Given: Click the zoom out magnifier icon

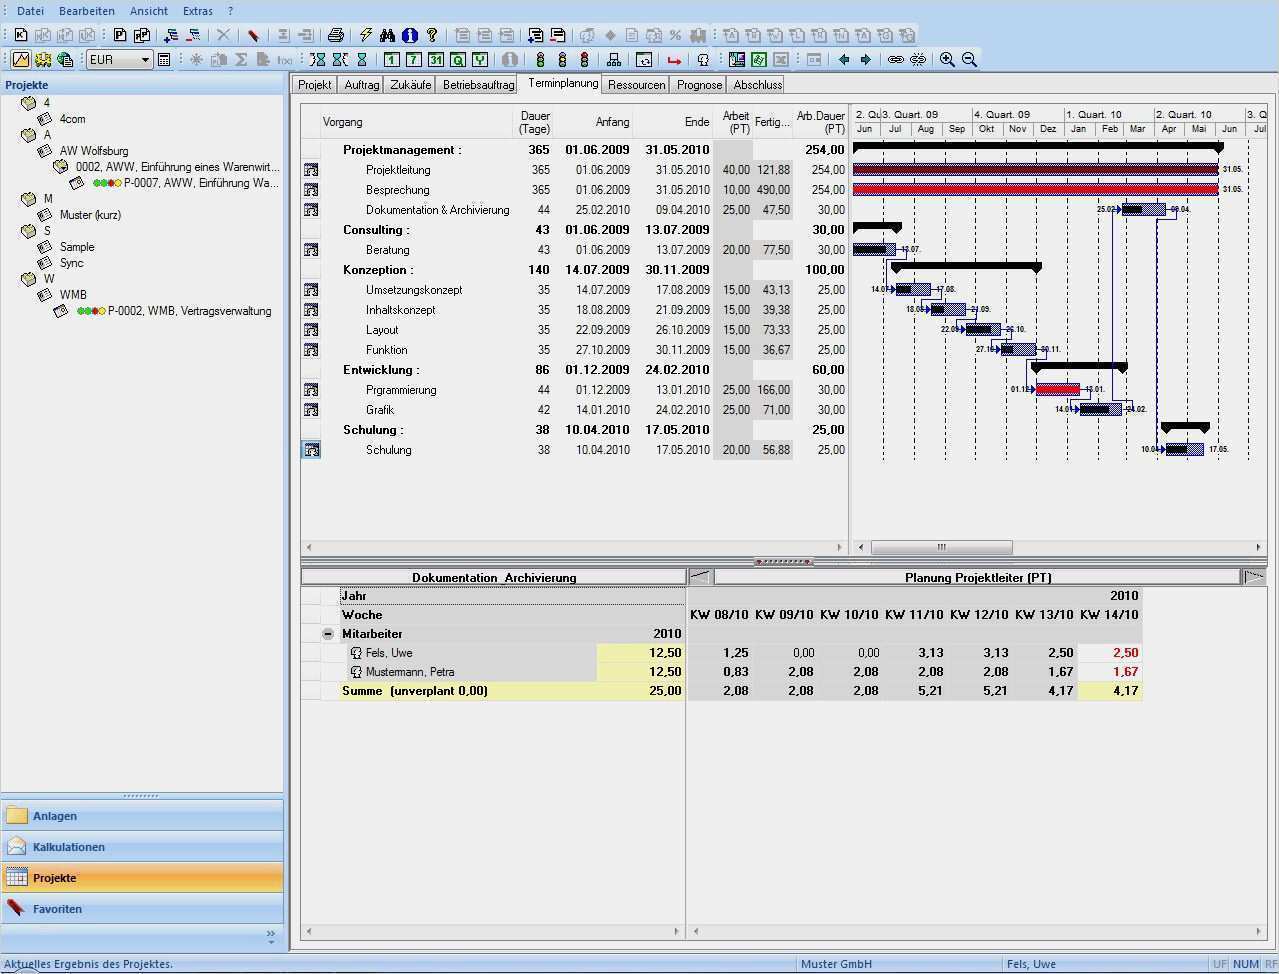Looking at the screenshot, I should (x=969, y=60).
